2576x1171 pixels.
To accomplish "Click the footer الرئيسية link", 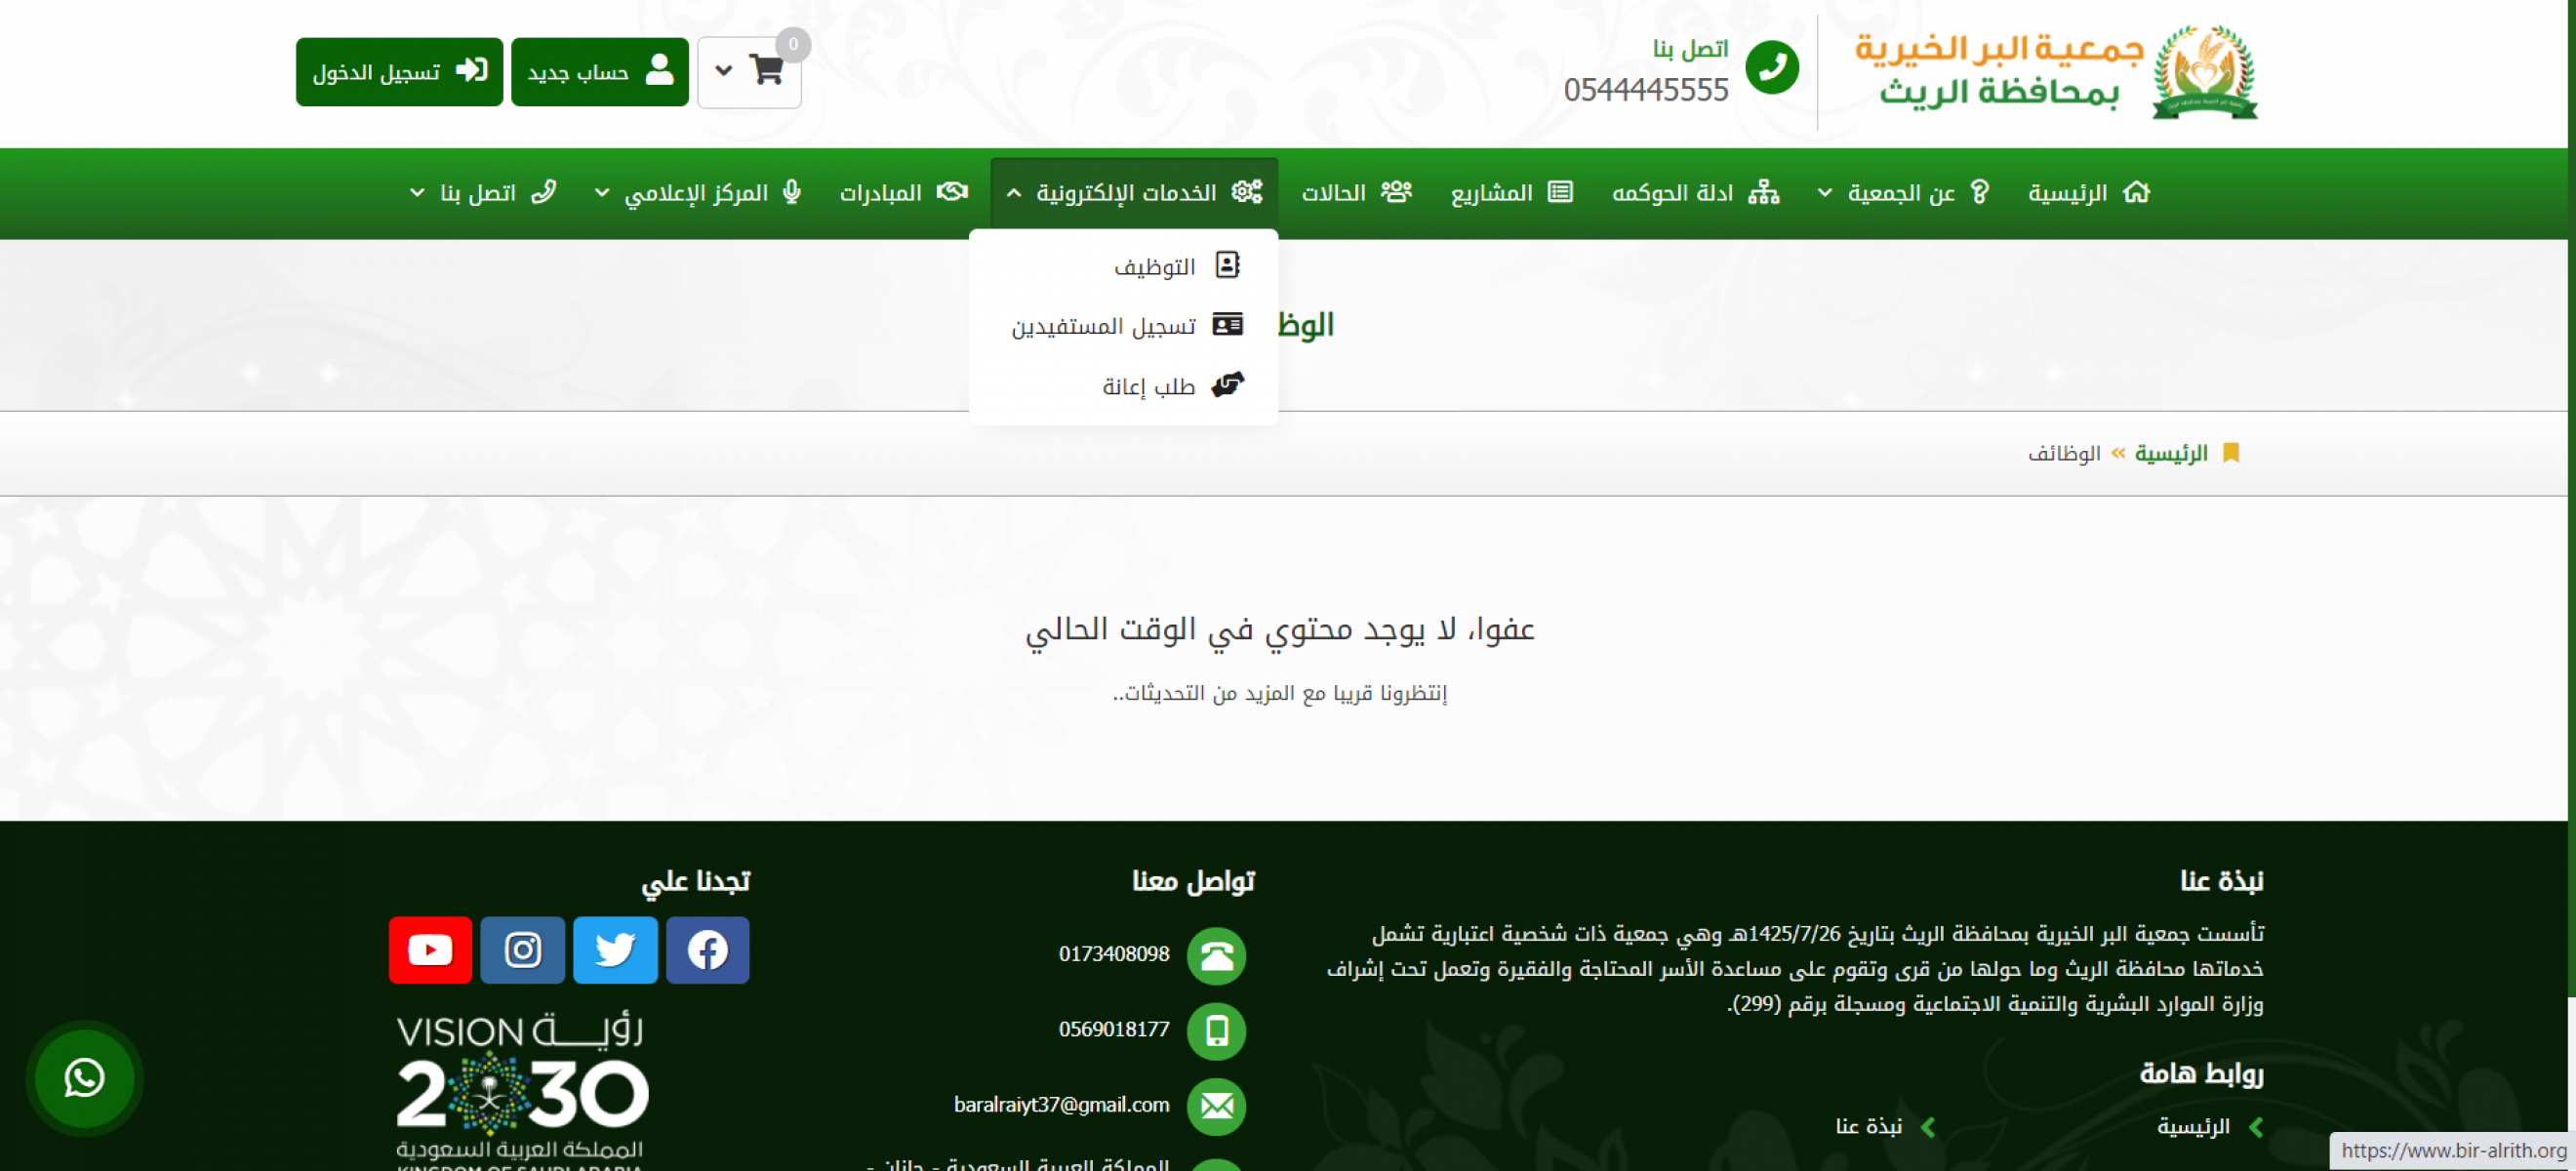I will pyautogui.click(x=2193, y=1127).
